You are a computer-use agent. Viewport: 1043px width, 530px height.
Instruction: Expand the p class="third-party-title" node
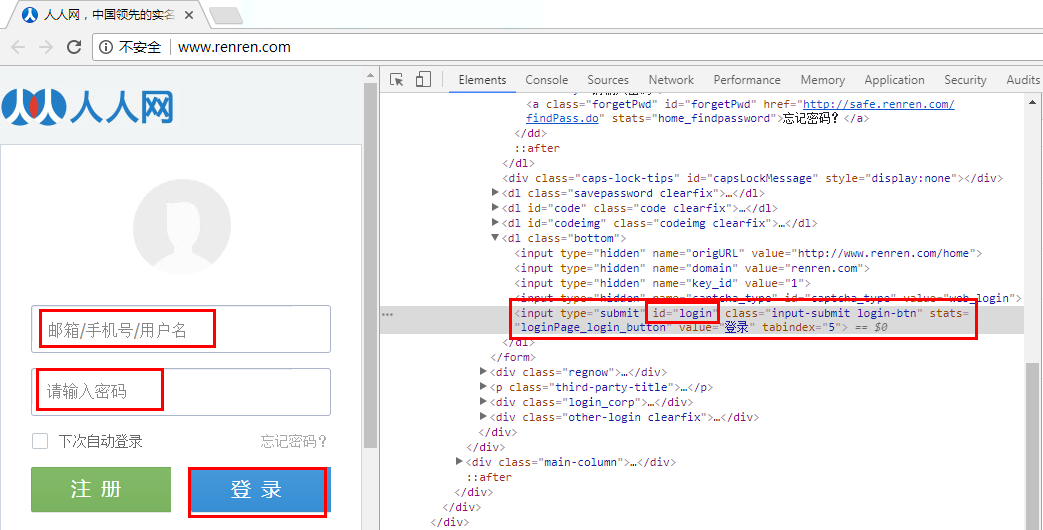click(484, 386)
